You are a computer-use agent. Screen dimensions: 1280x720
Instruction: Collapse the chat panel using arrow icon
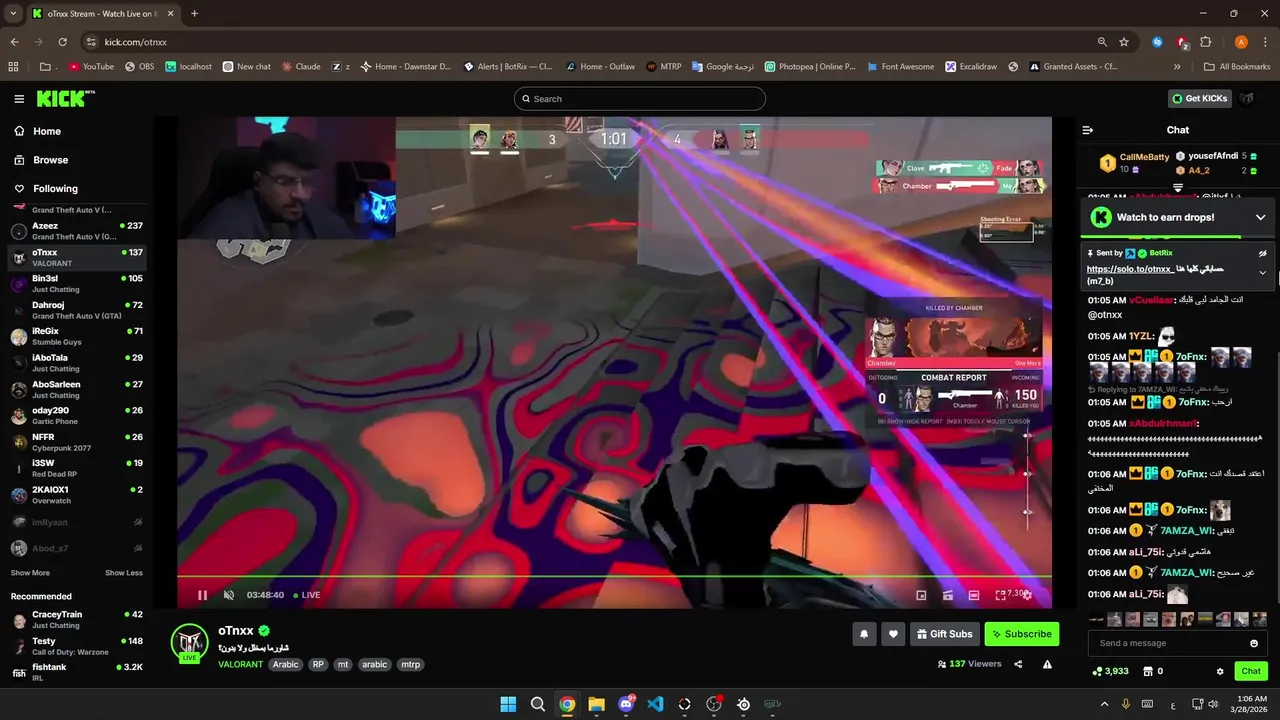[1088, 130]
